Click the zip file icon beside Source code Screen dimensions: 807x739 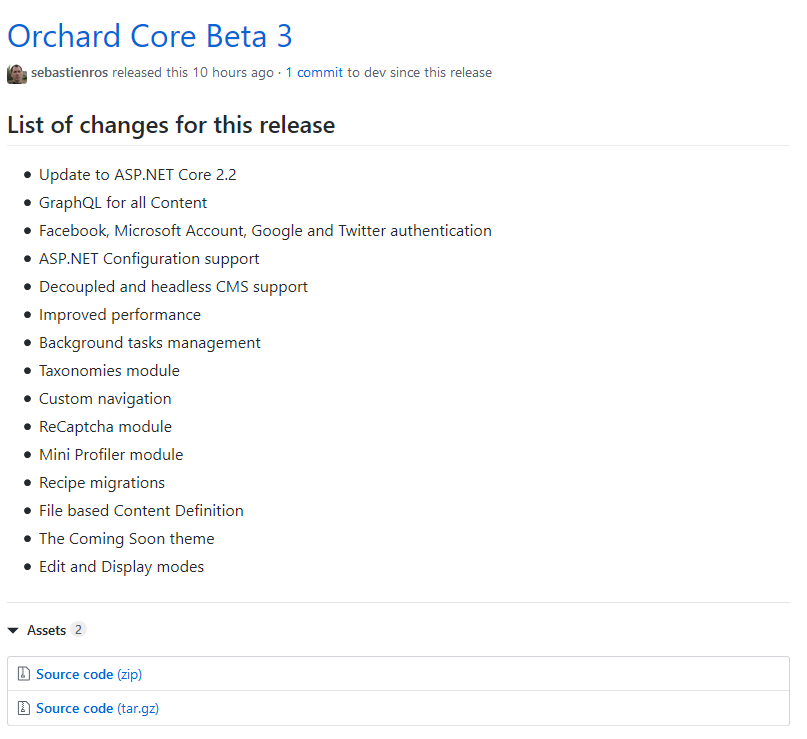[x=24, y=674]
